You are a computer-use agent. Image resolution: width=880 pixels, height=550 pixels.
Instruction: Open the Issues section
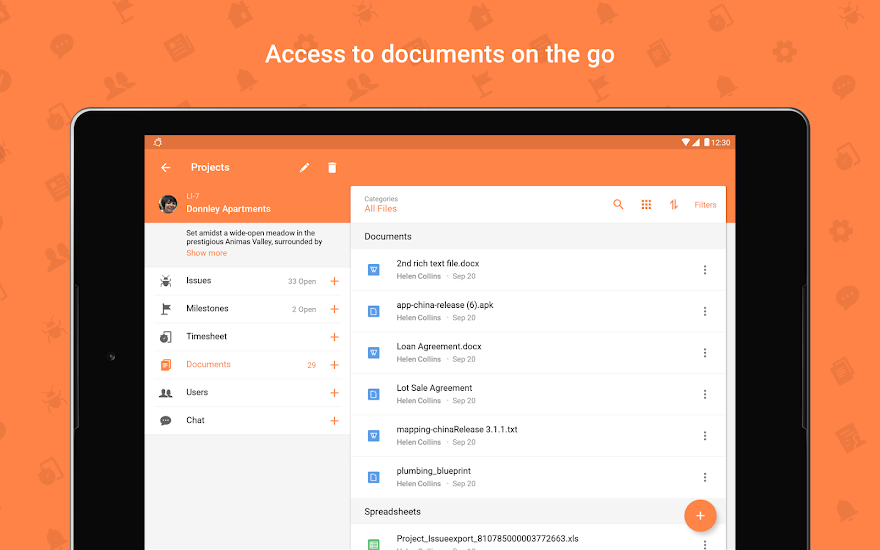point(248,281)
